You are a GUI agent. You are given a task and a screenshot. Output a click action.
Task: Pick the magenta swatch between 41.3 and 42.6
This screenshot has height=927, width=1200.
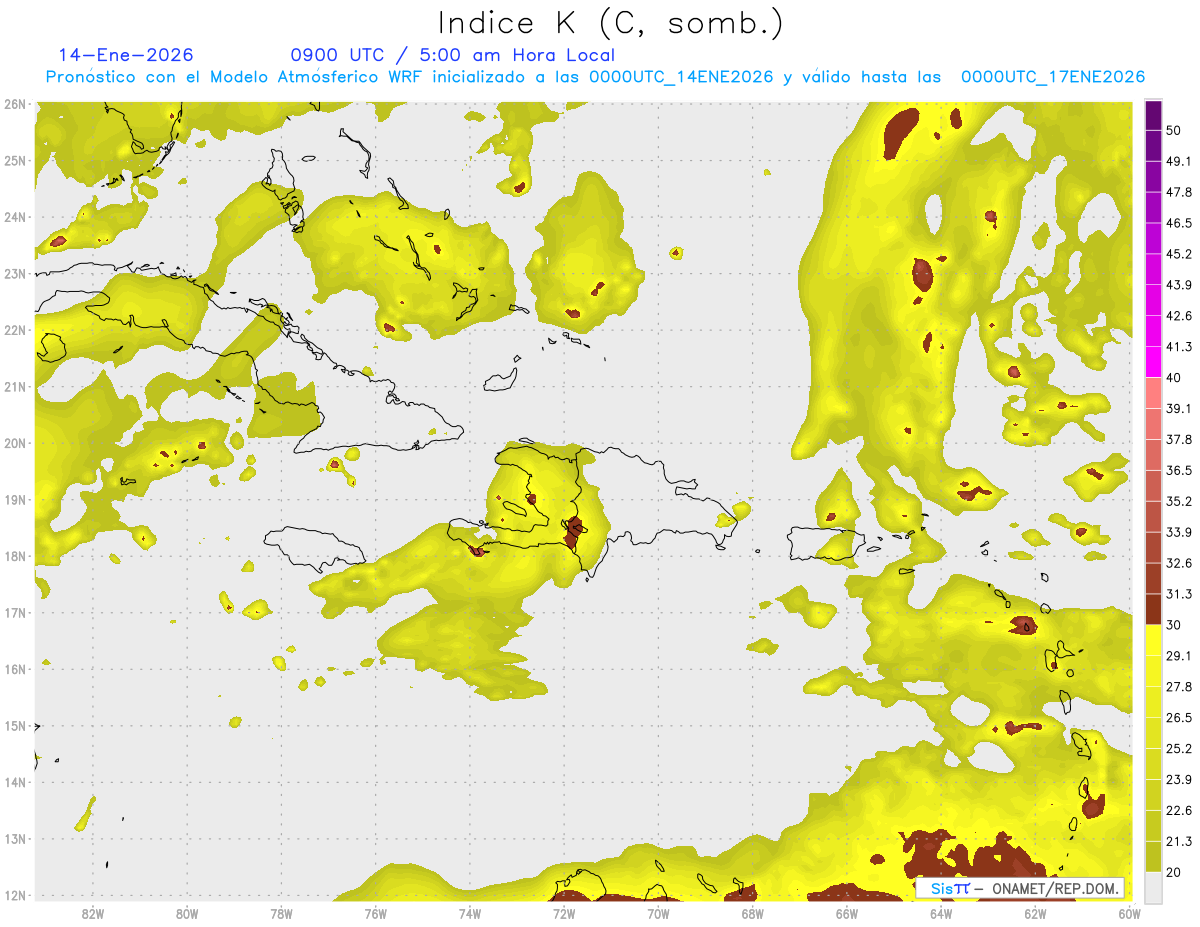click(1154, 331)
